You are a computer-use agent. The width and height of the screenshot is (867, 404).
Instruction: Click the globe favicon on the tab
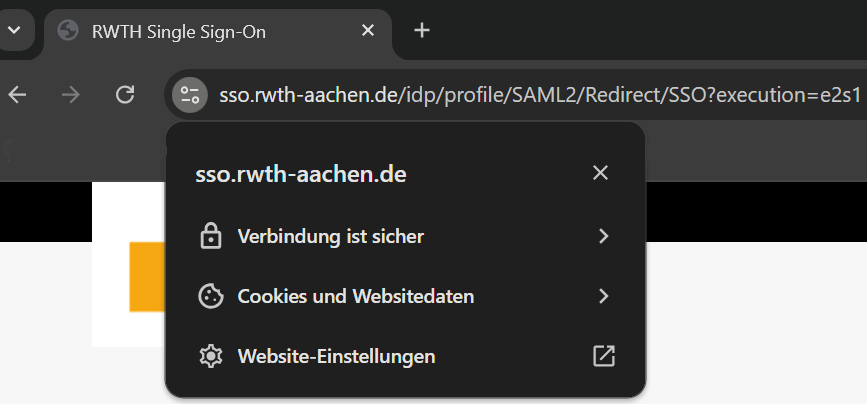(68, 30)
